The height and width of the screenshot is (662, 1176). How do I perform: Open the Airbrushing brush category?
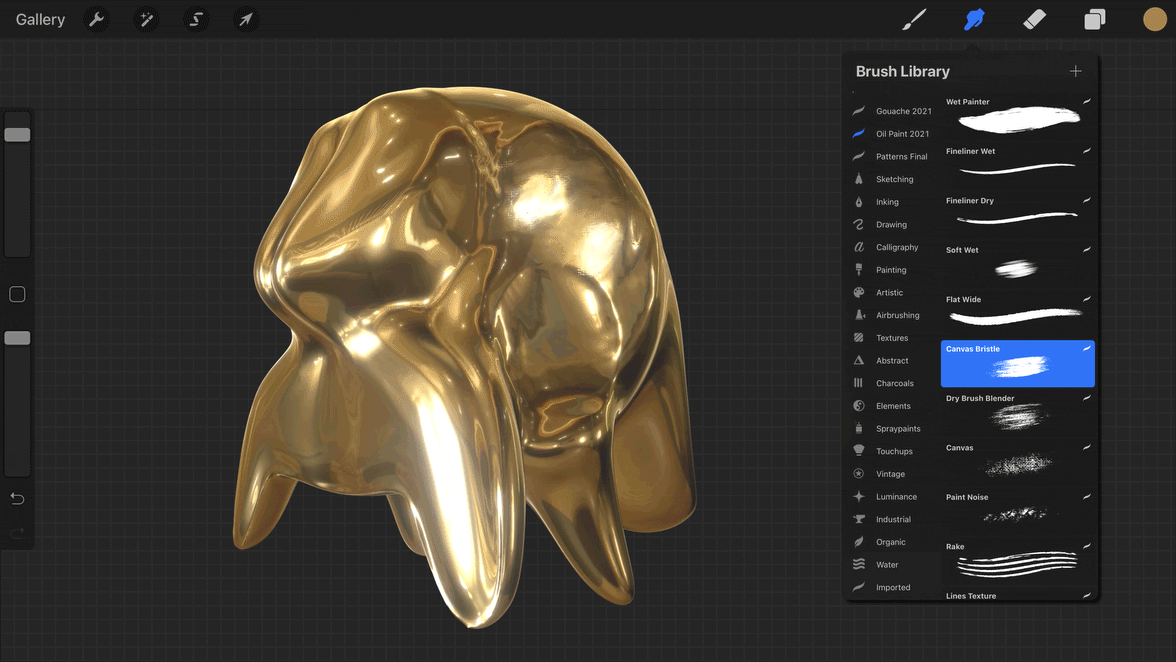897,315
